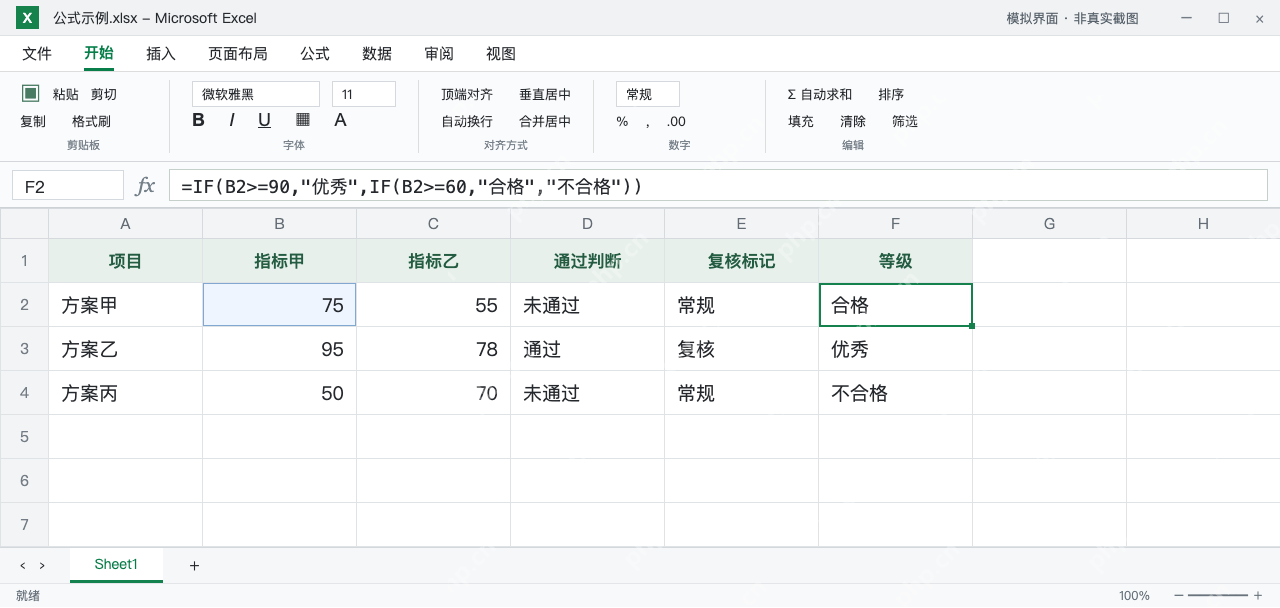Open the cell borders grid icon
This screenshot has width=1280, height=608.
(x=303, y=120)
